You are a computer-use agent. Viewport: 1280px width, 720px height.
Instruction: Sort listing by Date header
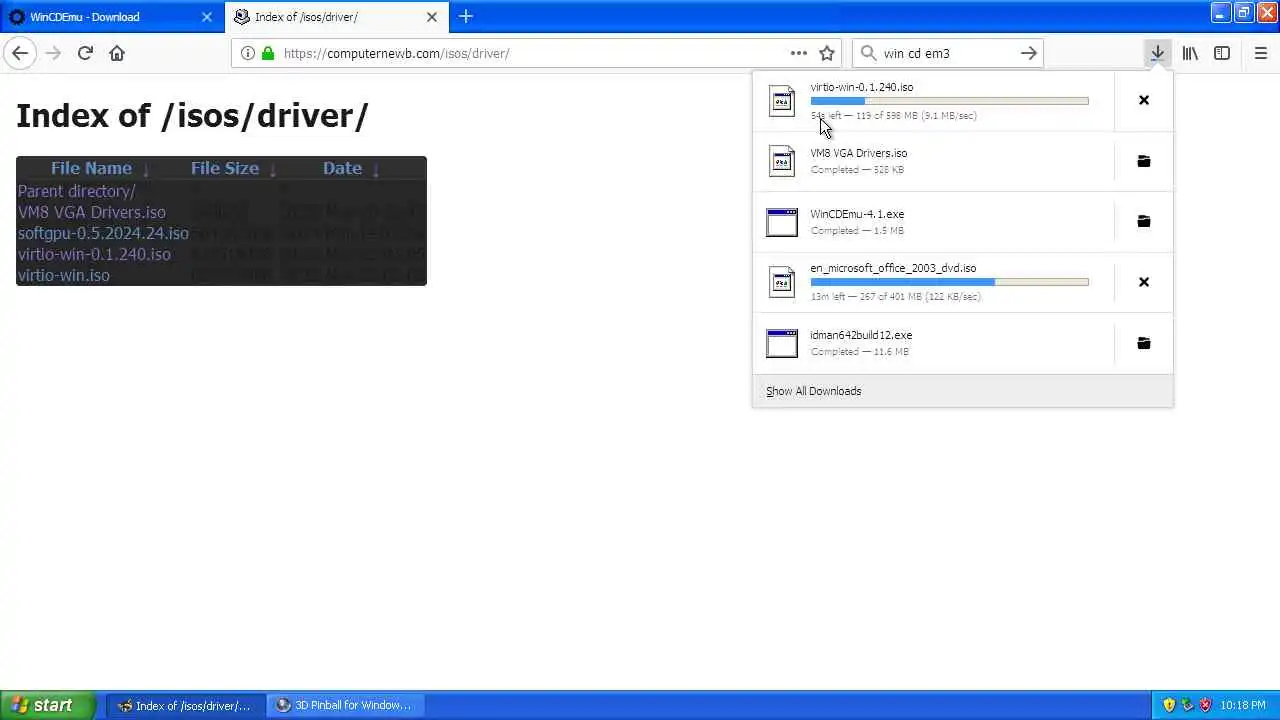pos(342,168)
